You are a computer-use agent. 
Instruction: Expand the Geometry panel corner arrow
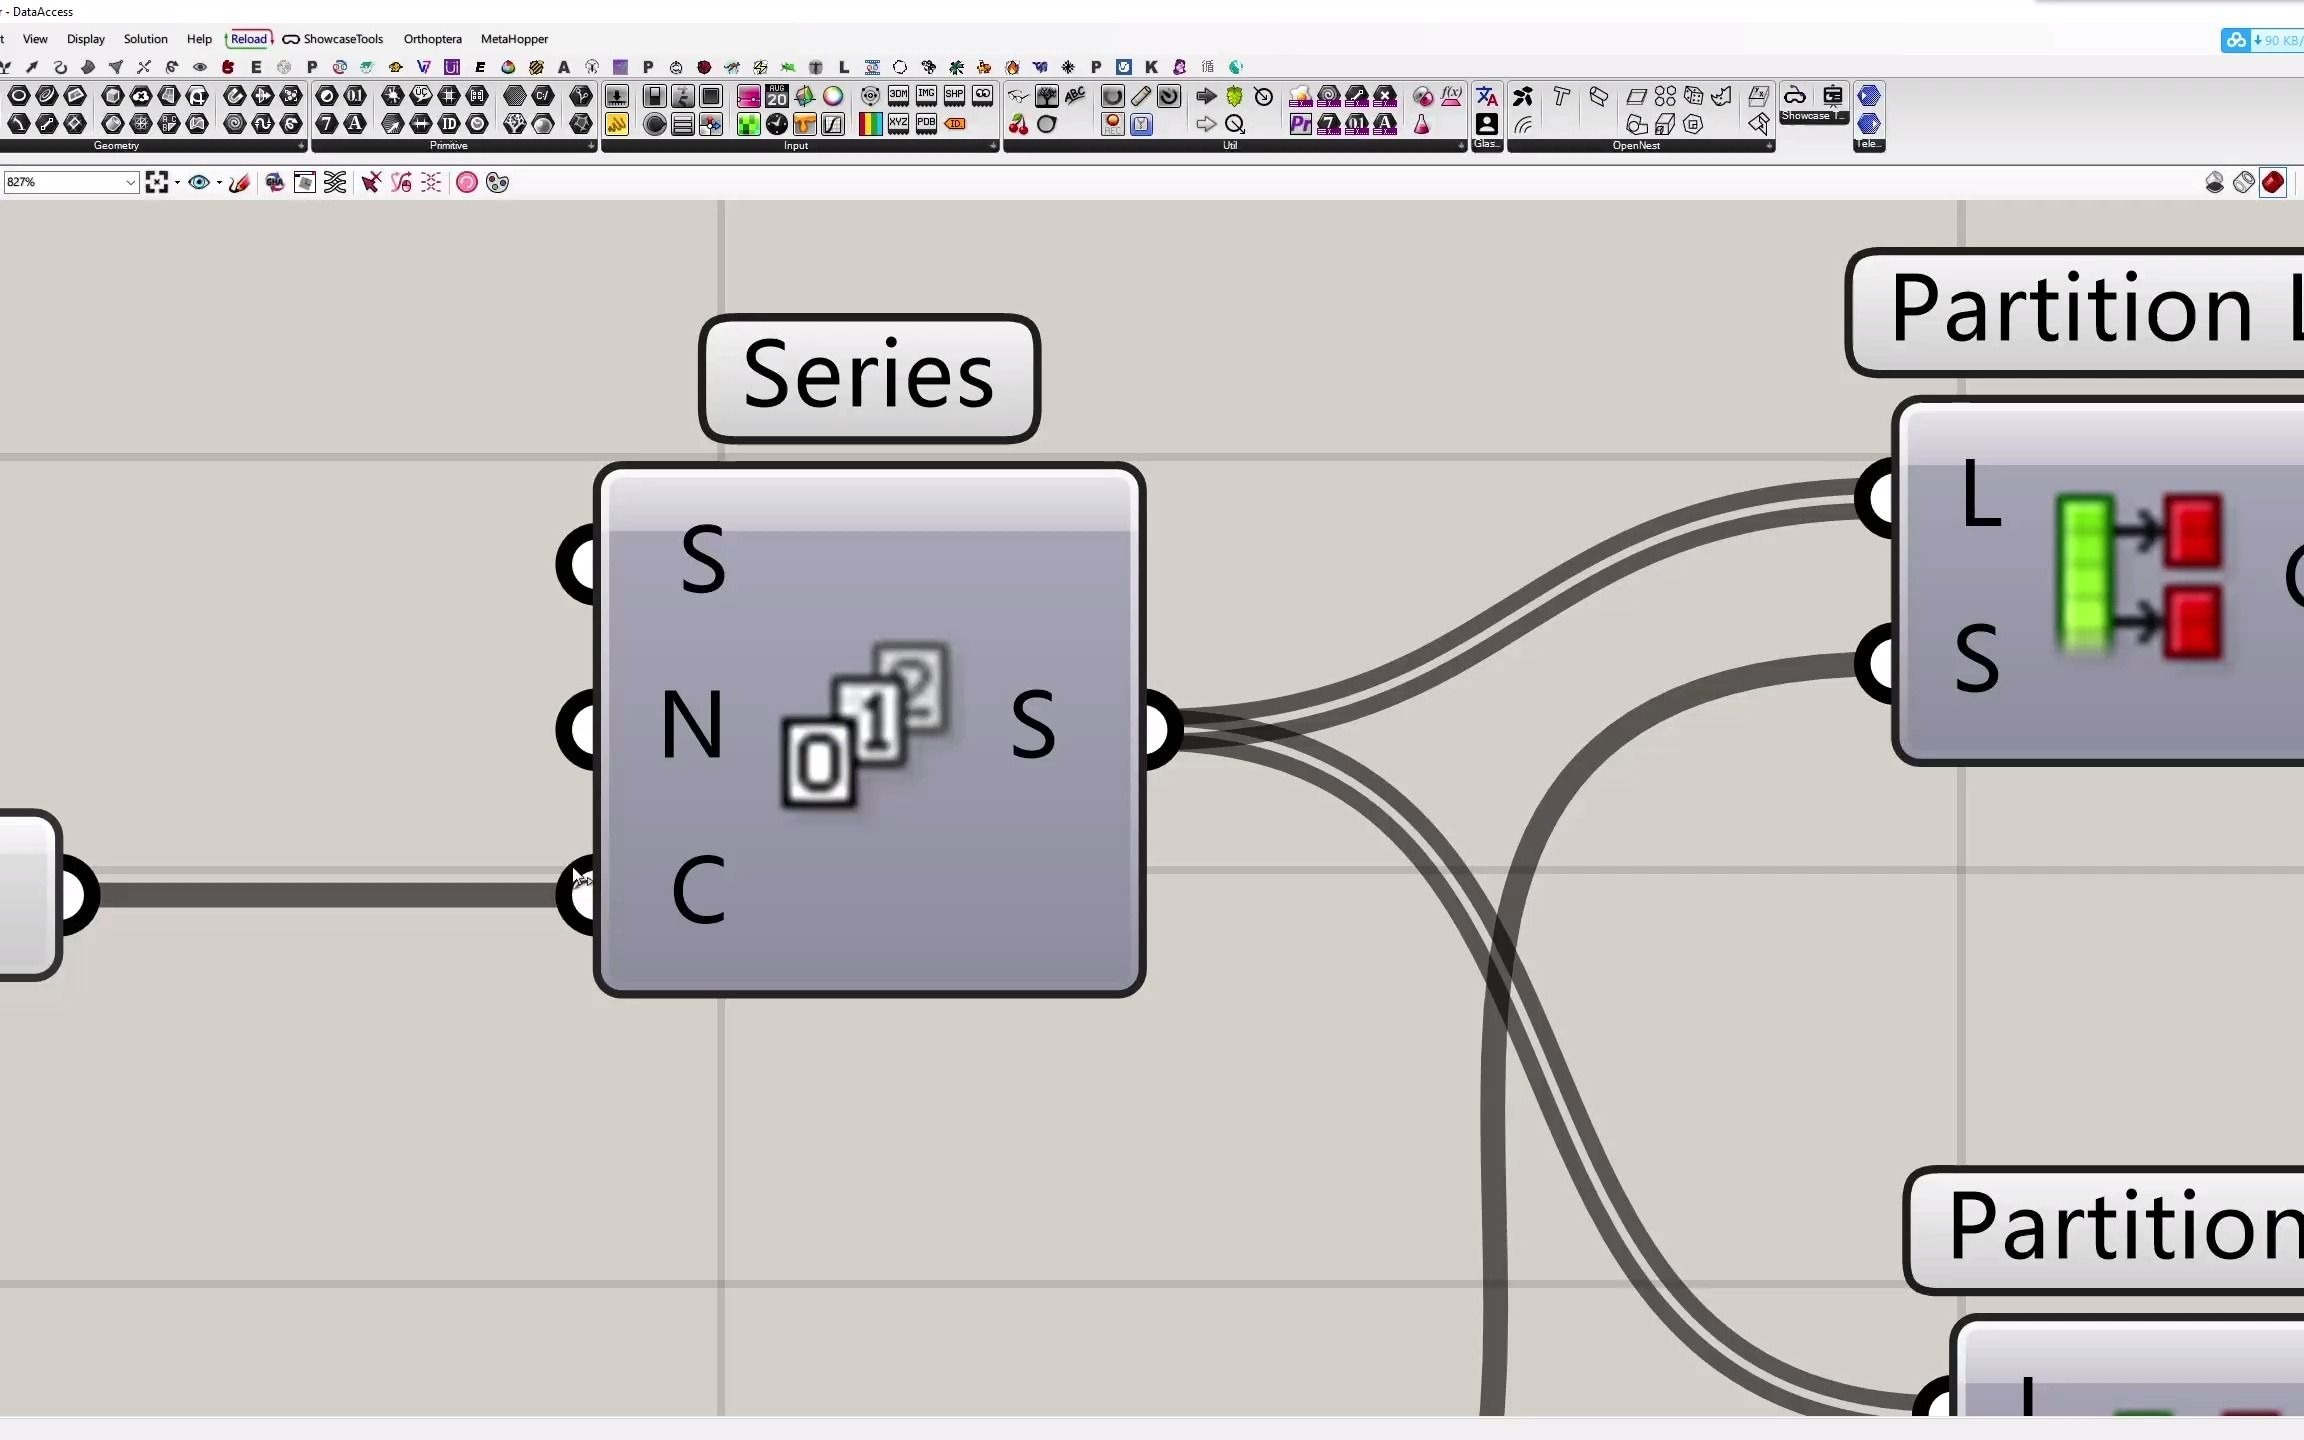pyautogui.click(x=301, y=146)
